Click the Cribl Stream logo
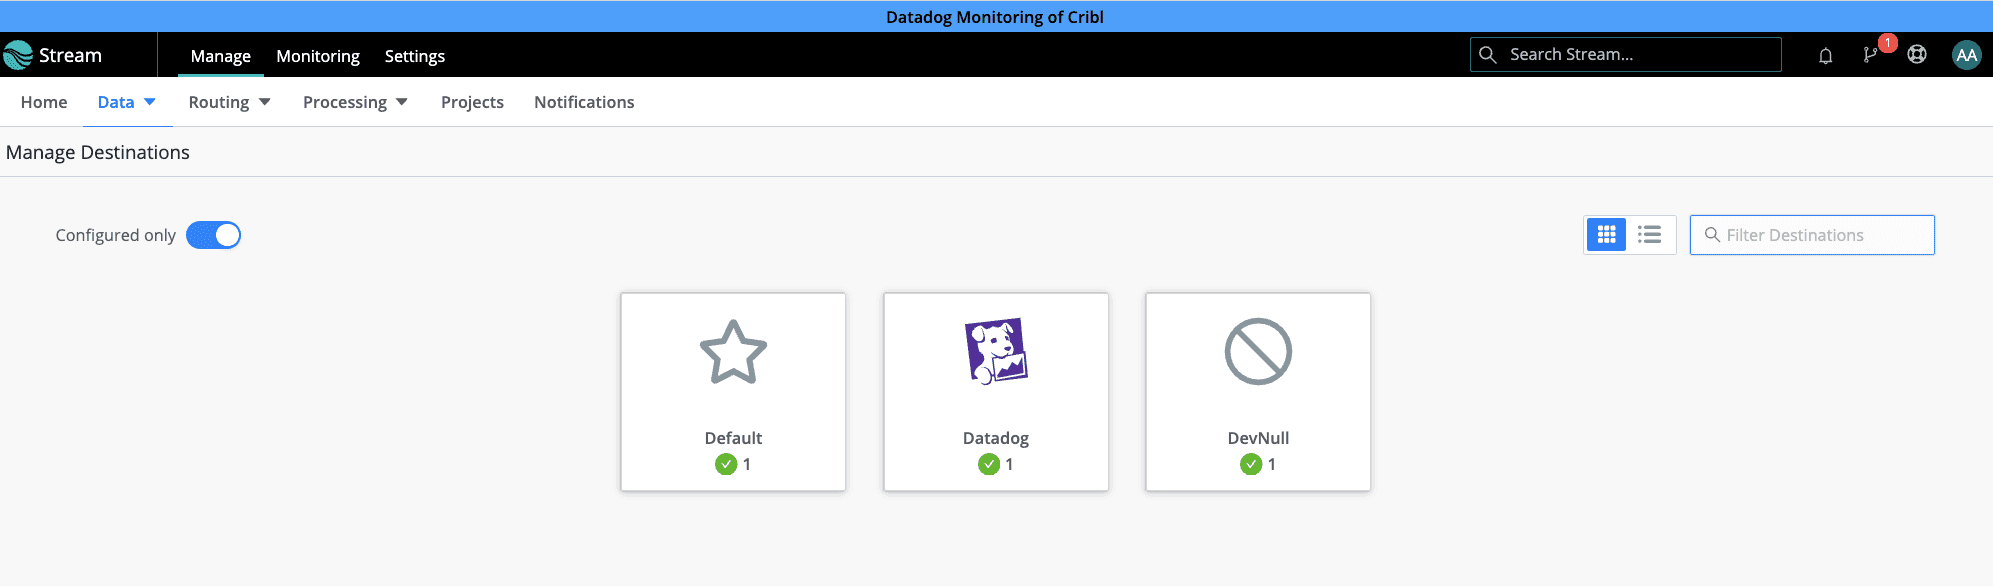1993x586 pixels. [x=53, y=55]
